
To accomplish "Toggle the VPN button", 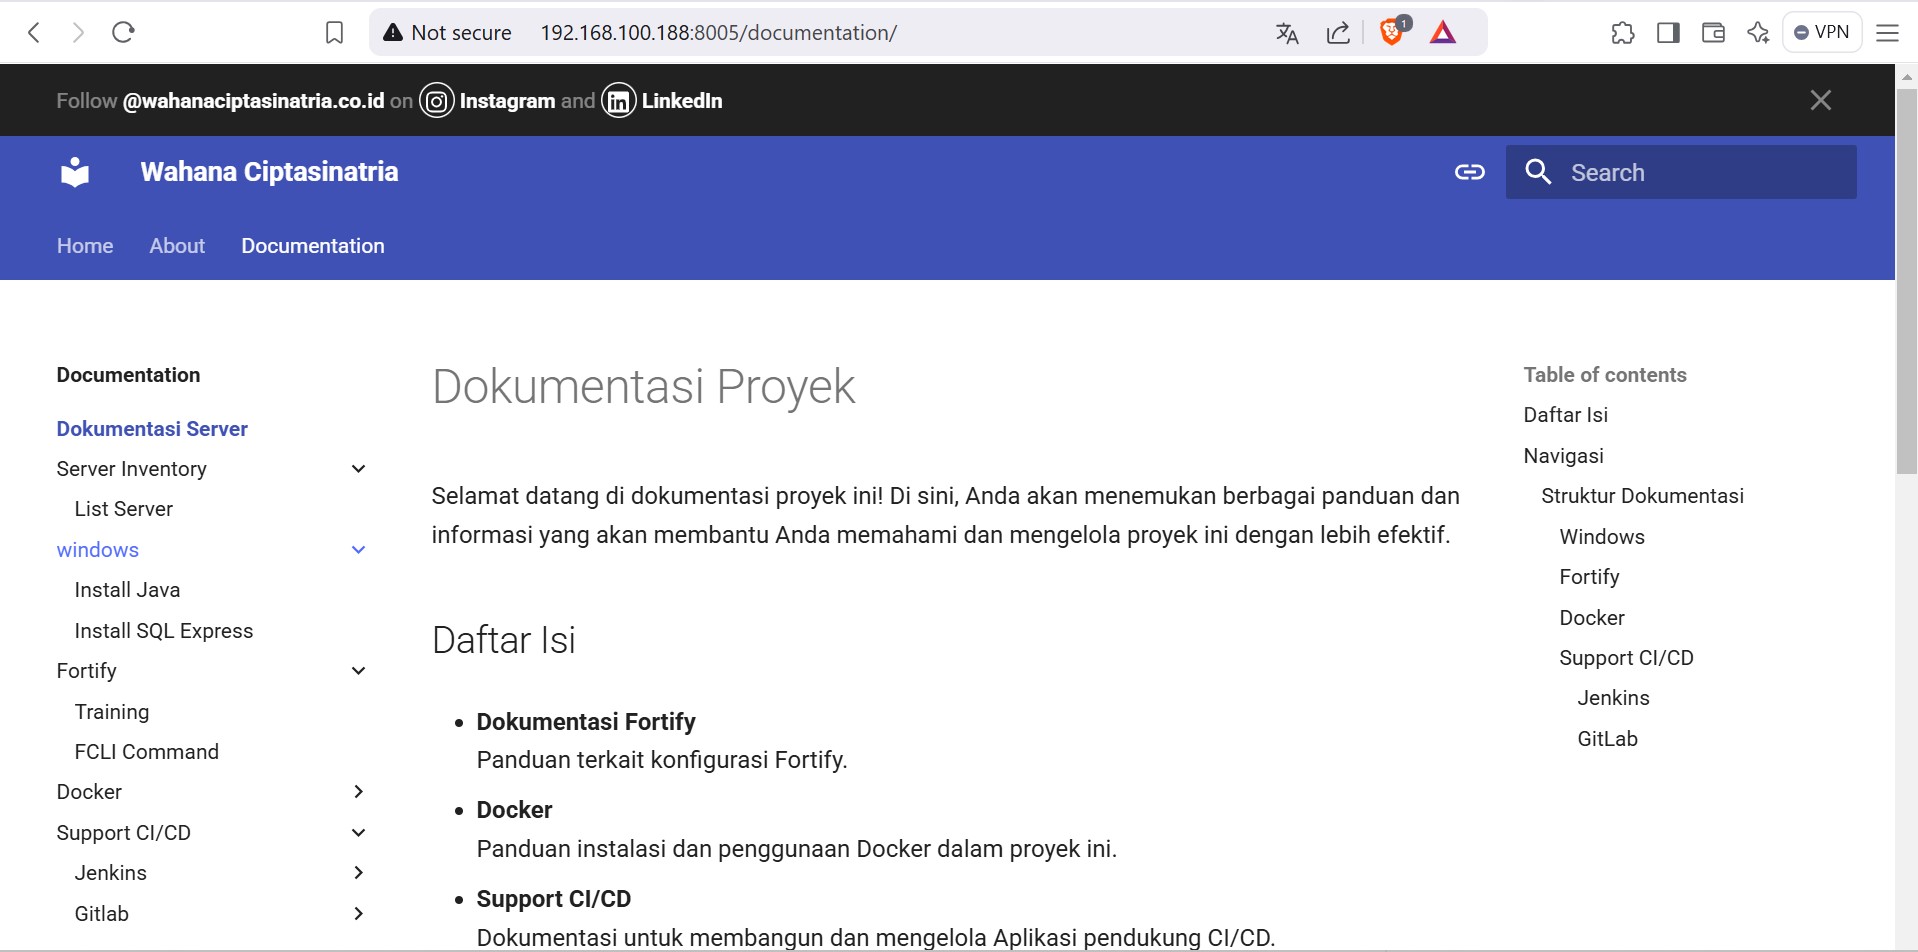I will tap(1821, 33).
